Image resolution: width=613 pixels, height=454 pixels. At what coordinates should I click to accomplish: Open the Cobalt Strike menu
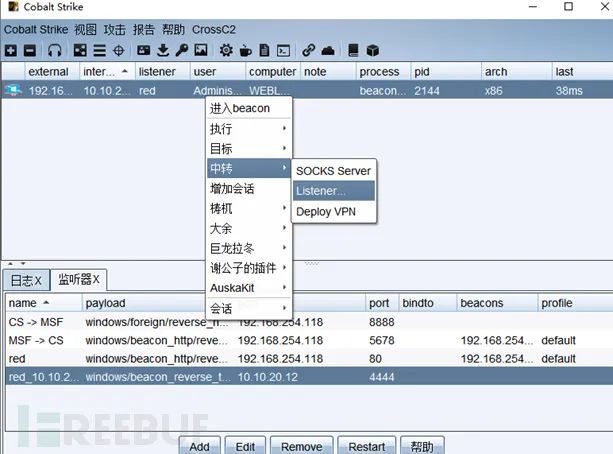point(36,30)
